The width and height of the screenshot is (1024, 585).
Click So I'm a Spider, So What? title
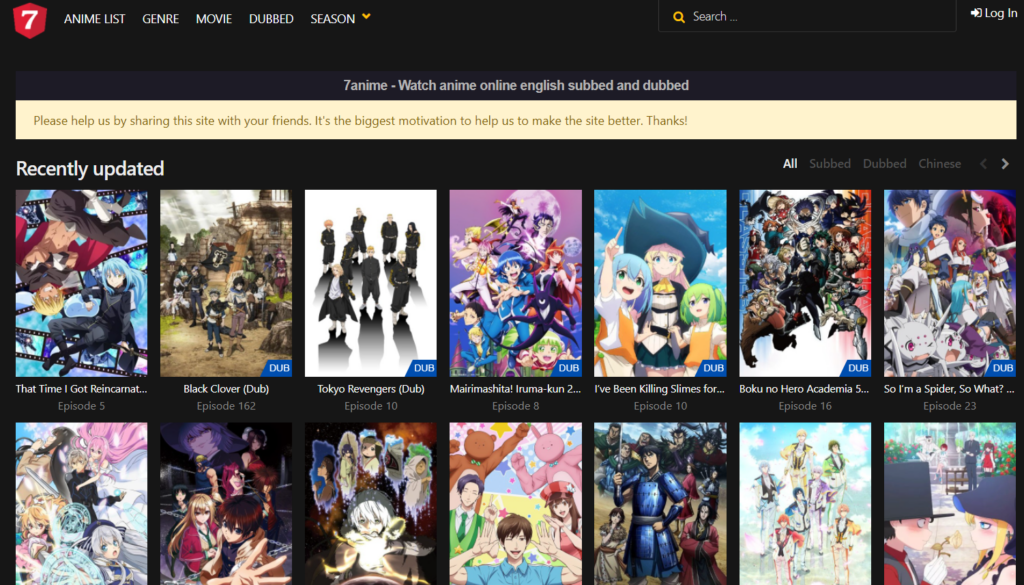coord(950,389)
